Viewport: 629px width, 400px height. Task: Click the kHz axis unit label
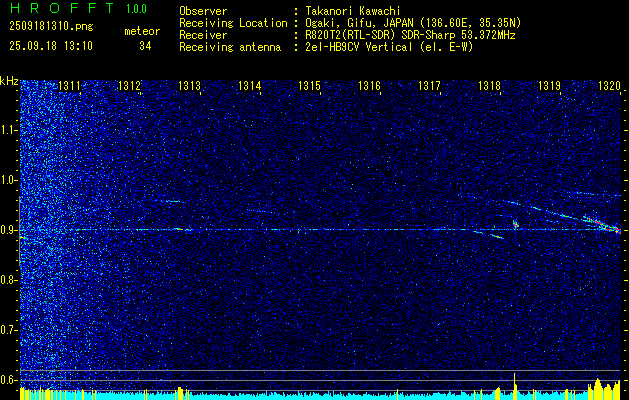click(x=9, y=81)
